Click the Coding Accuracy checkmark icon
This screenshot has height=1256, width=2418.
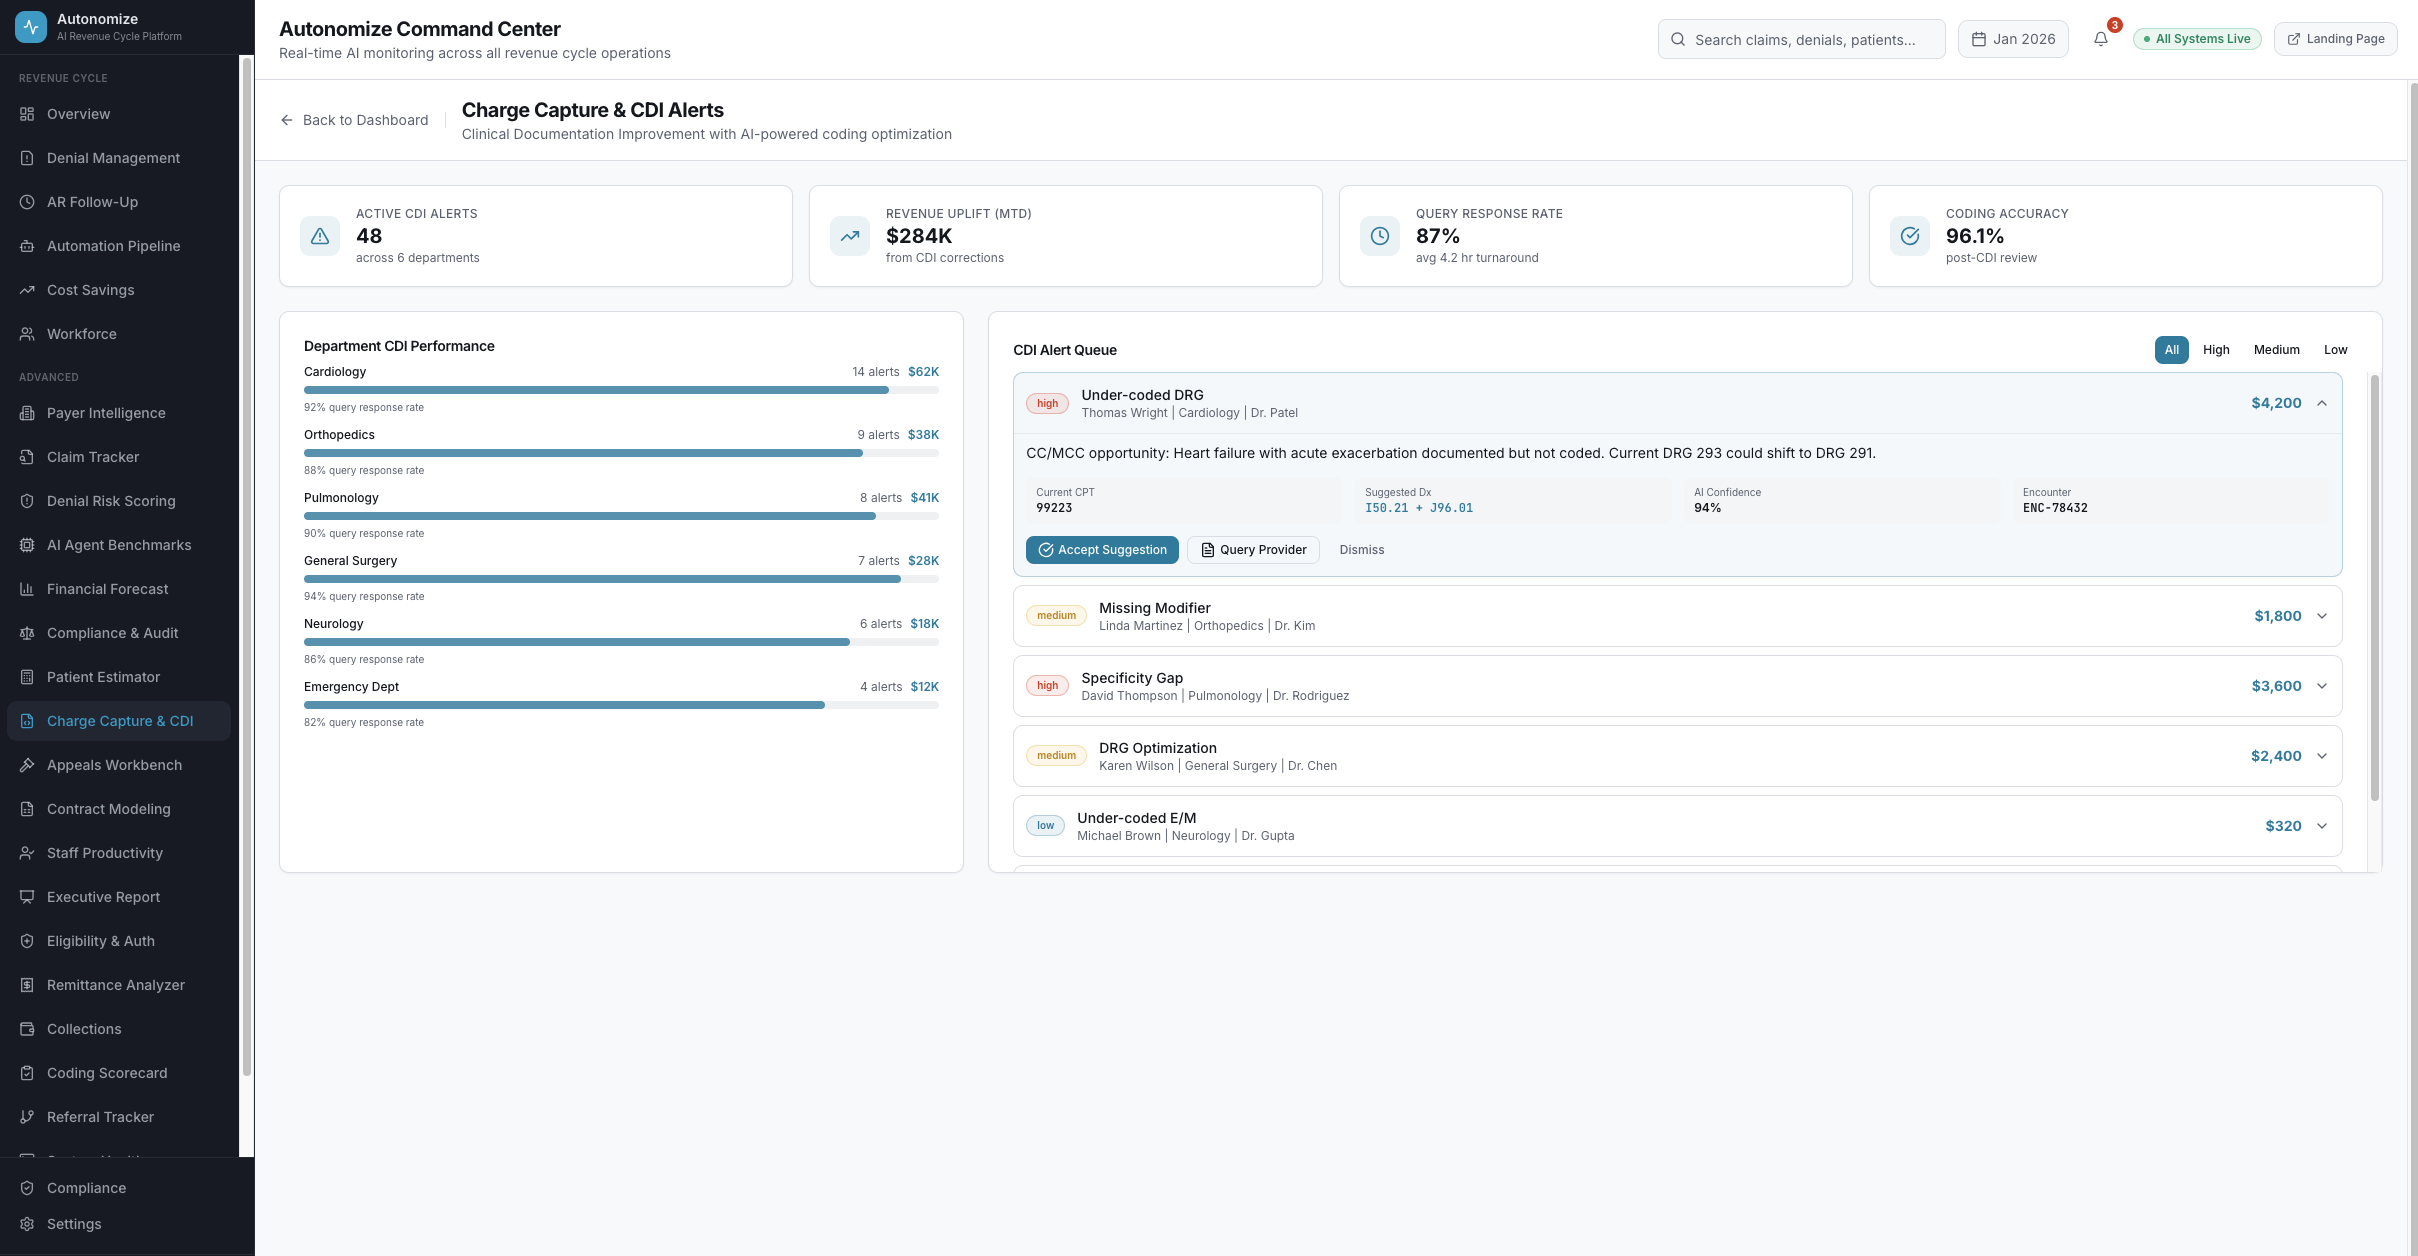coord(1909,236)
